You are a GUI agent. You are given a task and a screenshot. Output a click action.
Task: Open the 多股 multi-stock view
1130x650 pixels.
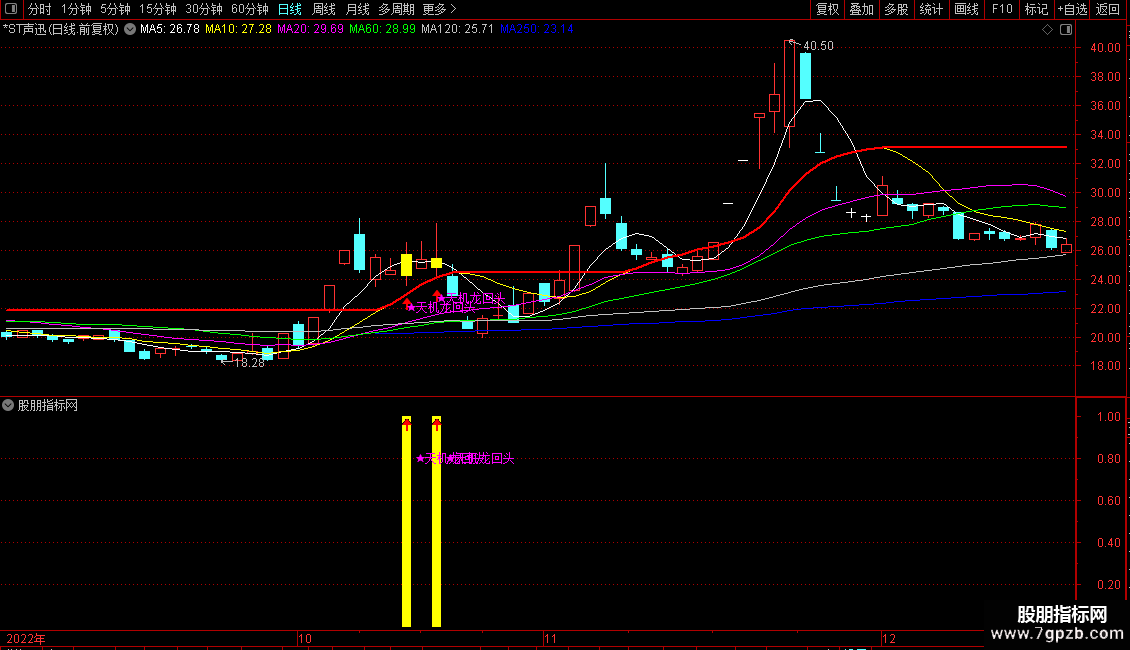896,9
